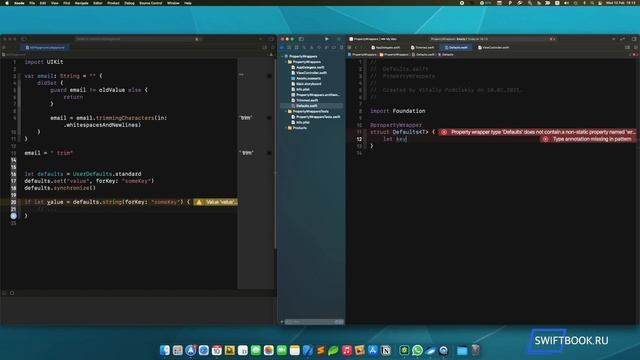This screenshot has height=360, width=640.
Task: Open the Finder icon in the Dock
Action: tap(164, 350)
